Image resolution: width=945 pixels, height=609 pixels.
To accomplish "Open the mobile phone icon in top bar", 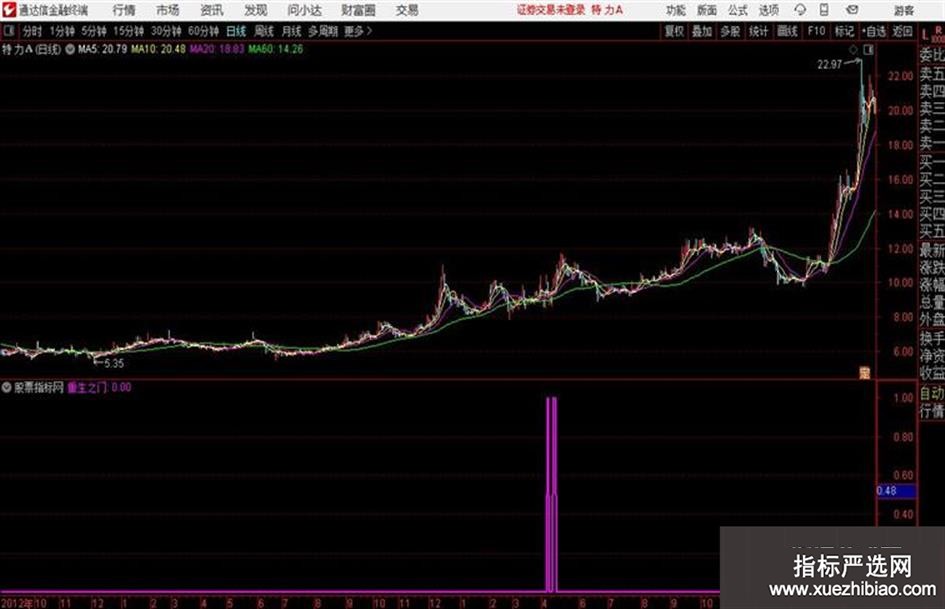I will point(824,10).
